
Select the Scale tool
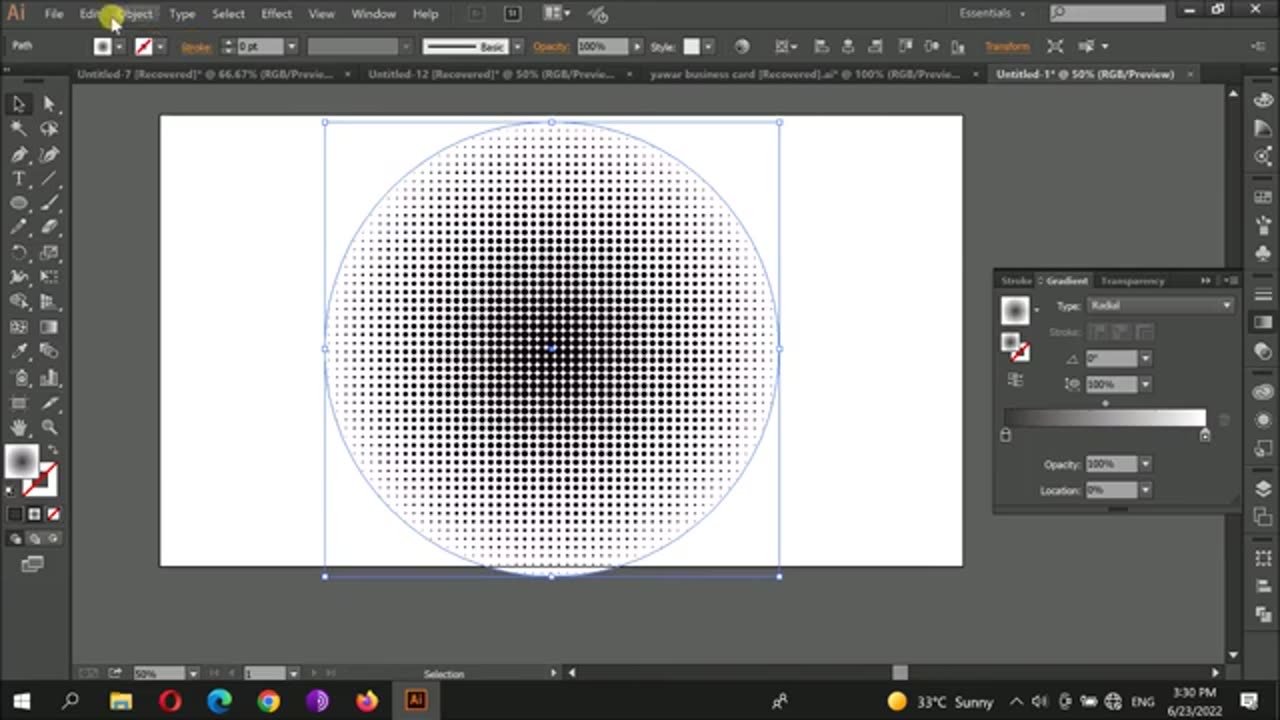click(x=49, y=252)
